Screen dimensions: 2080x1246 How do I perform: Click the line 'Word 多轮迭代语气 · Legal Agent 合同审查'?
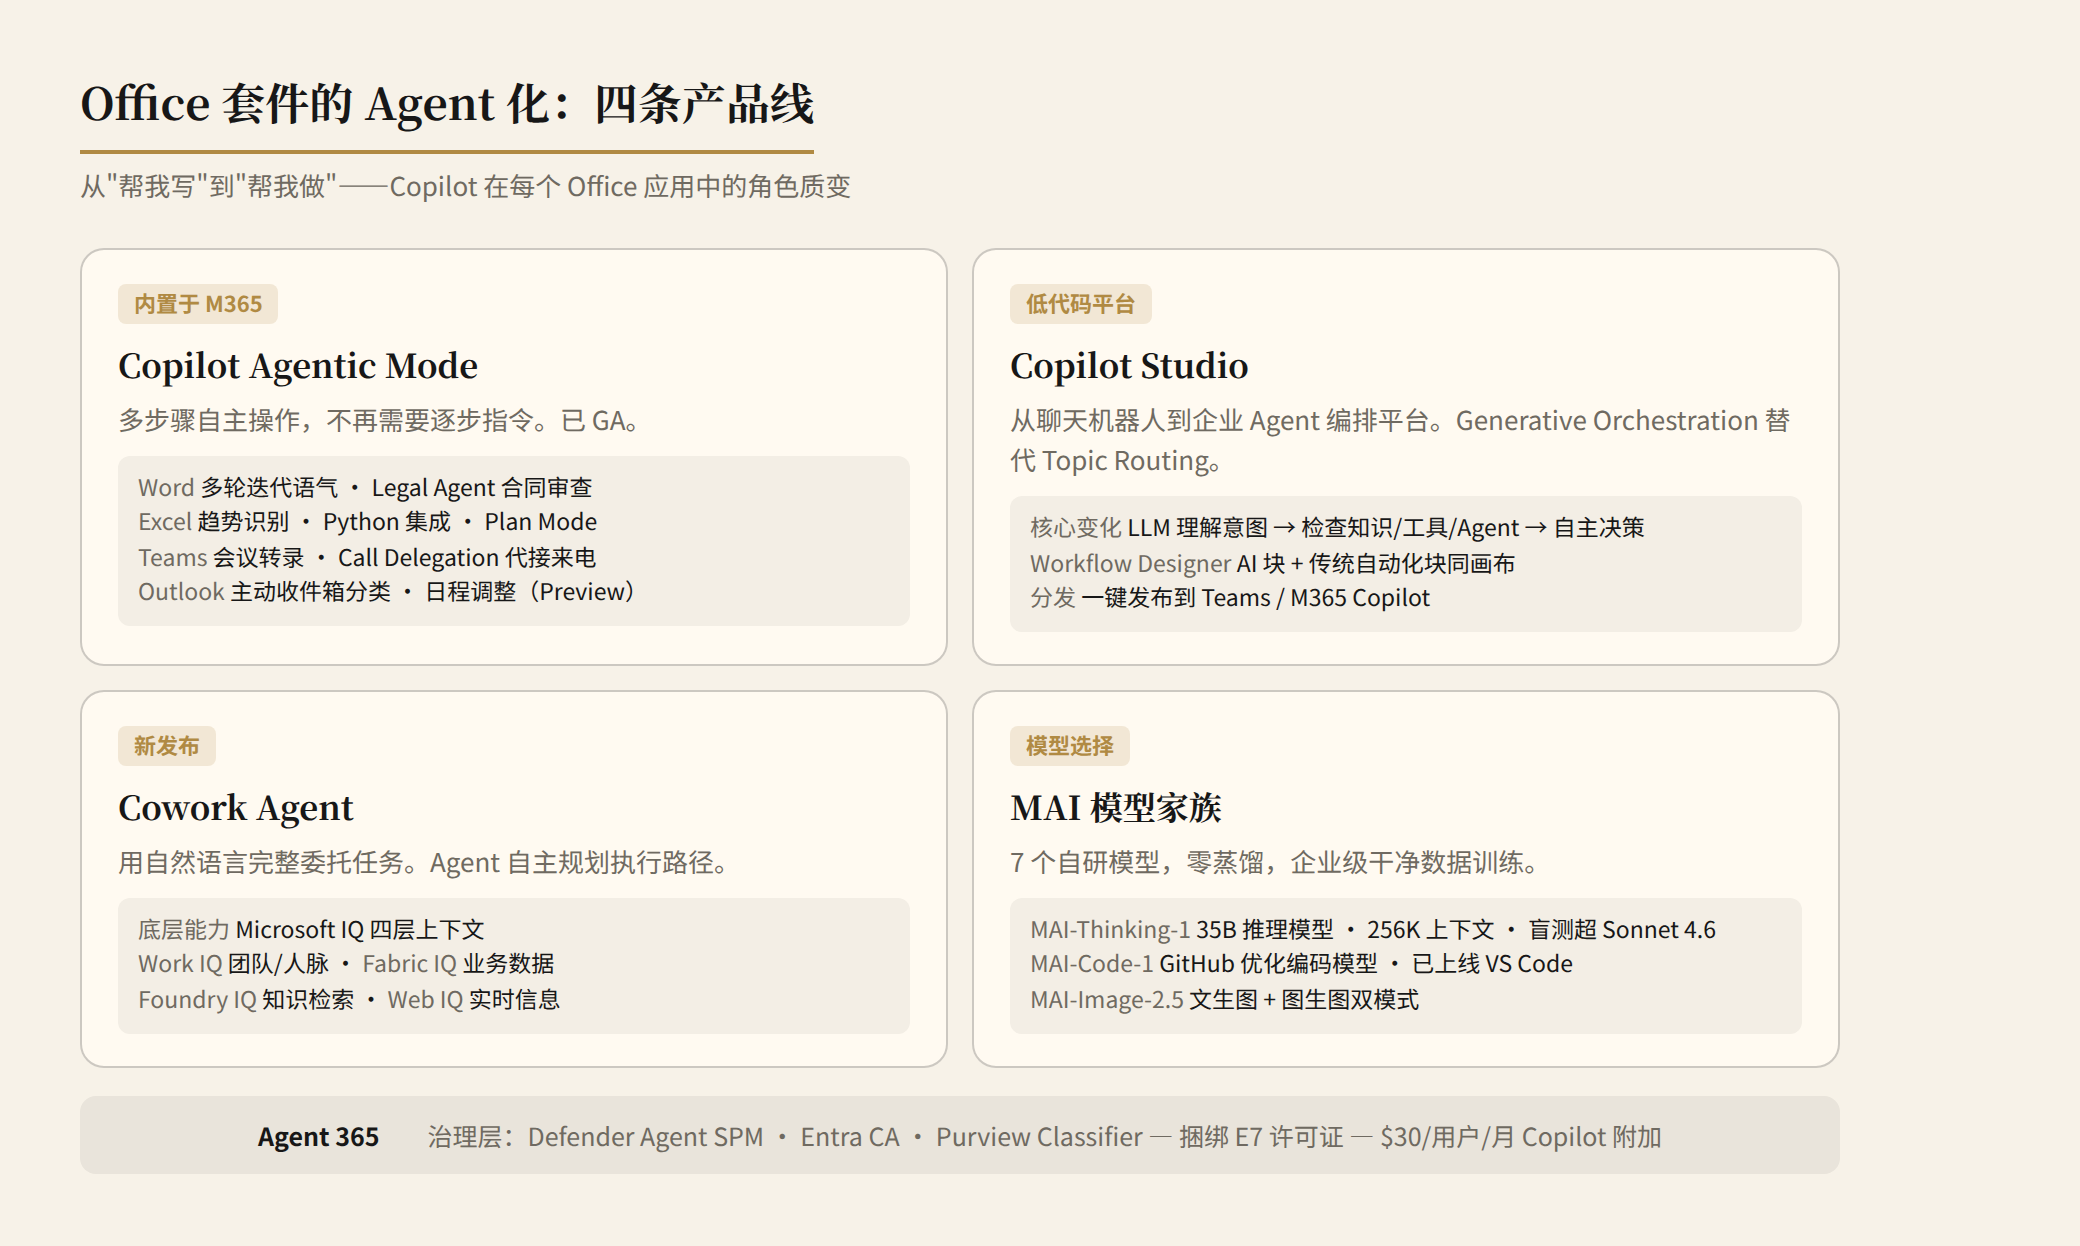[x=365, y=488]
